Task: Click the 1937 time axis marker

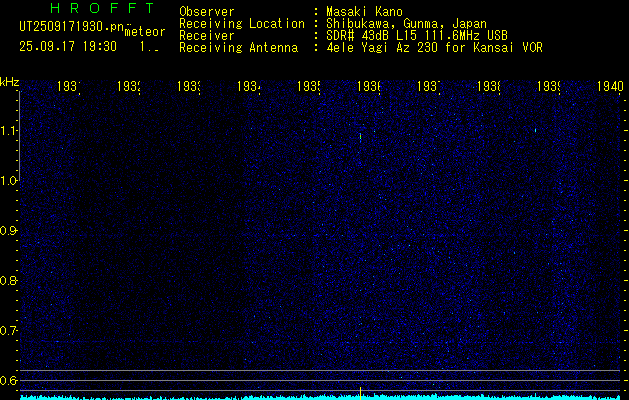Action: coord(429,87)
